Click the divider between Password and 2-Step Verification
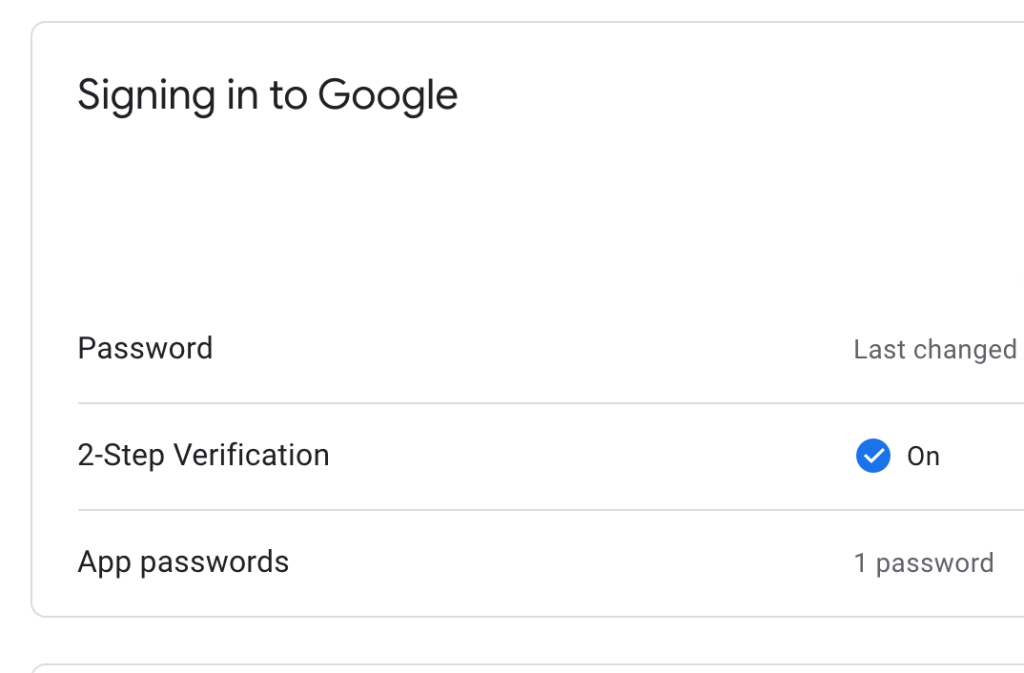Screen dimensions: 1024x673 pos(500,403)
